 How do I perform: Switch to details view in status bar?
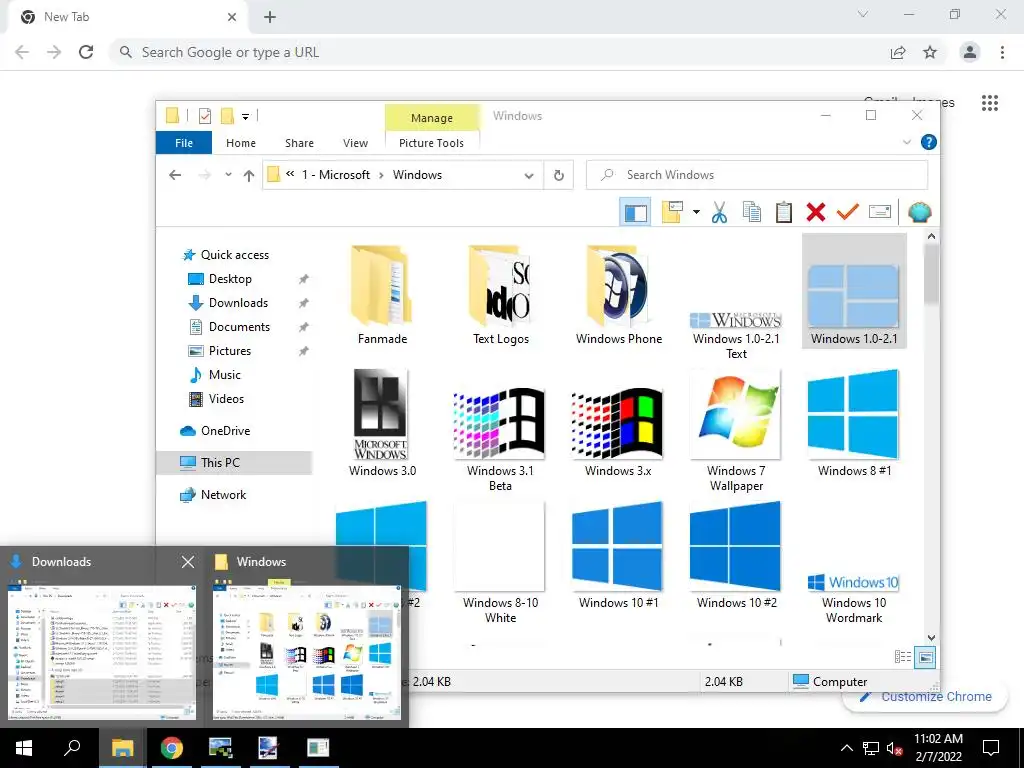click(903, 657)
